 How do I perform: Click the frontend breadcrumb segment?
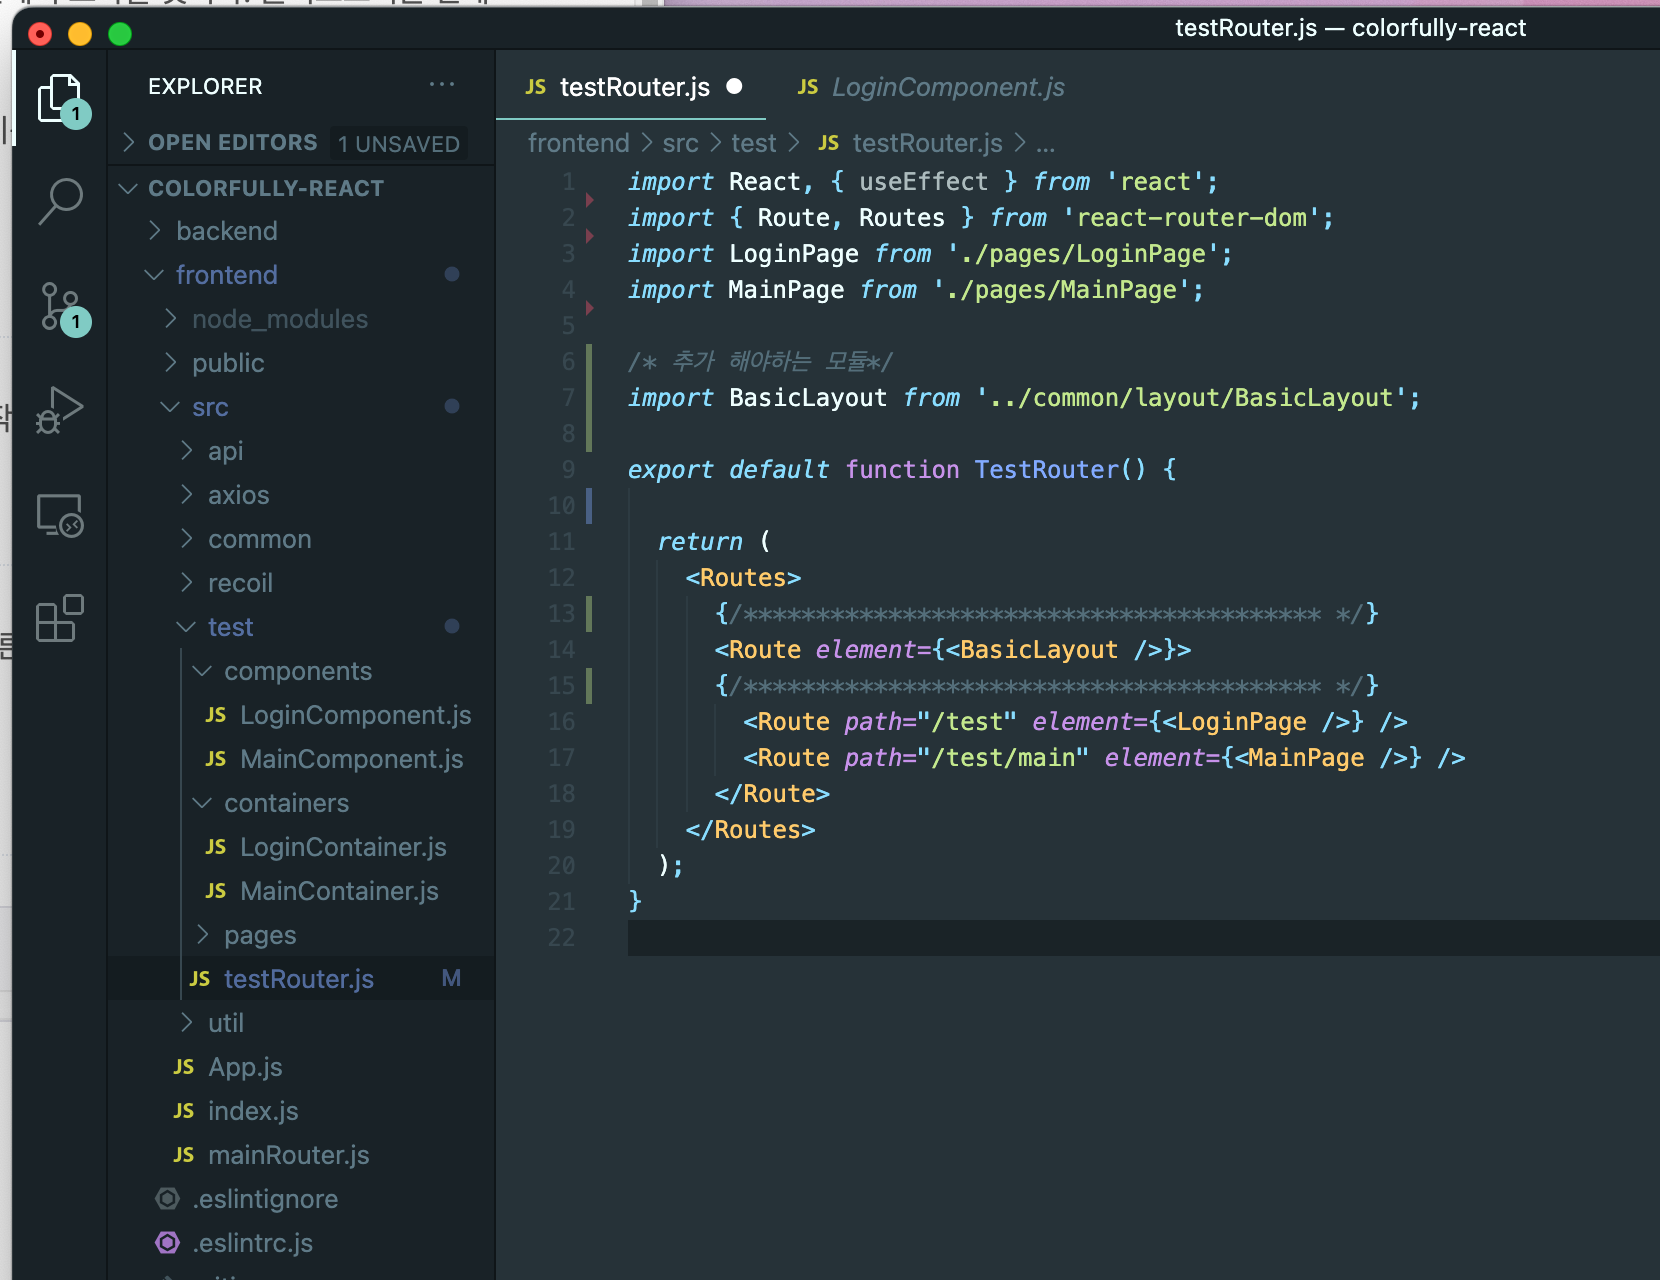578,143
